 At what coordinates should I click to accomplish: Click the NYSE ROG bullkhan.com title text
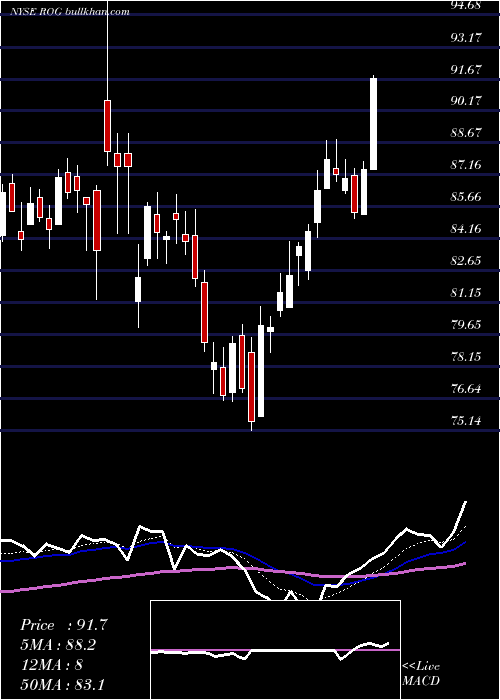70,11
